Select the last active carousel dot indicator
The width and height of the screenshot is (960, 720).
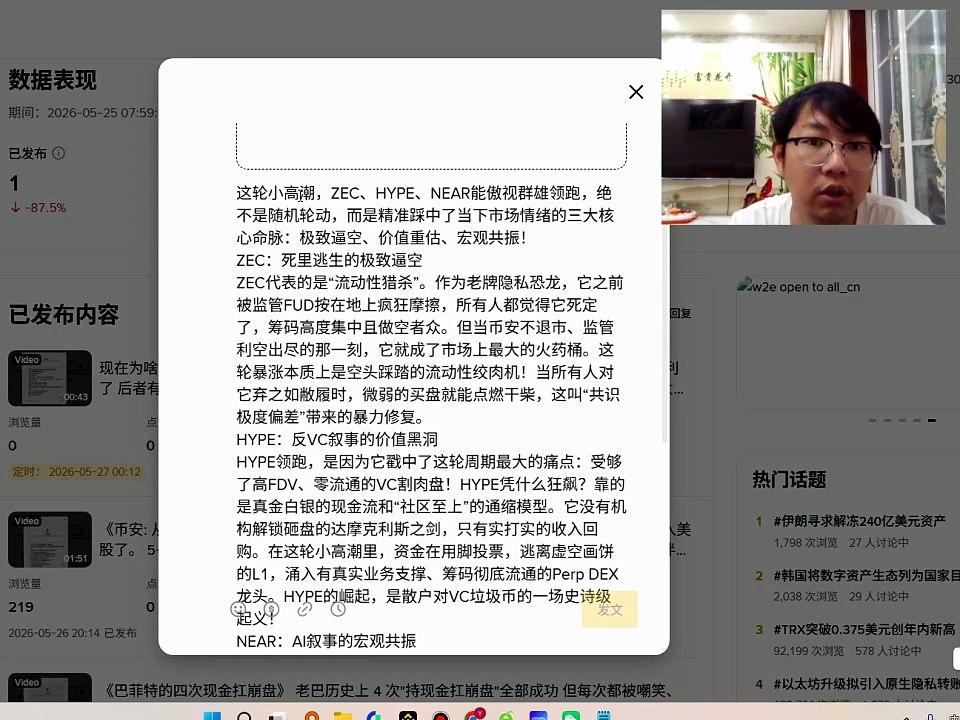(x=931, y=420)
